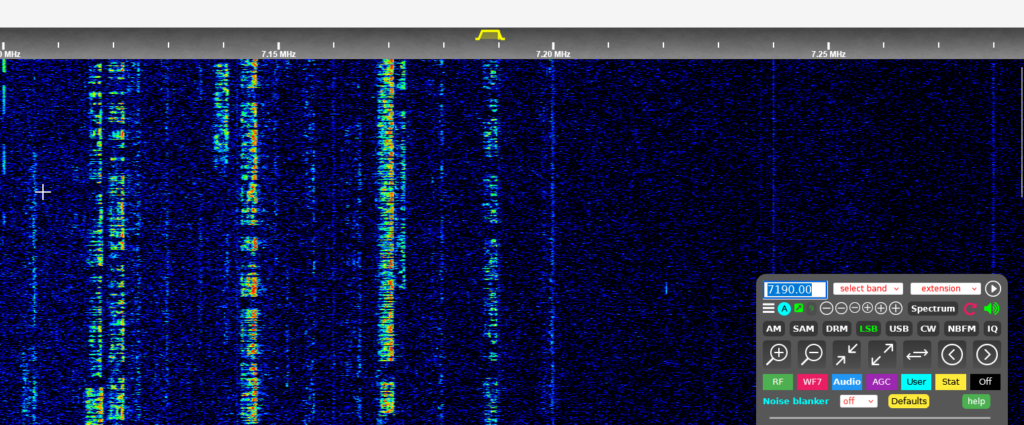Click the green arrow pop-out icon
The height and width of the screenshot is (425, 1024).
799,308
